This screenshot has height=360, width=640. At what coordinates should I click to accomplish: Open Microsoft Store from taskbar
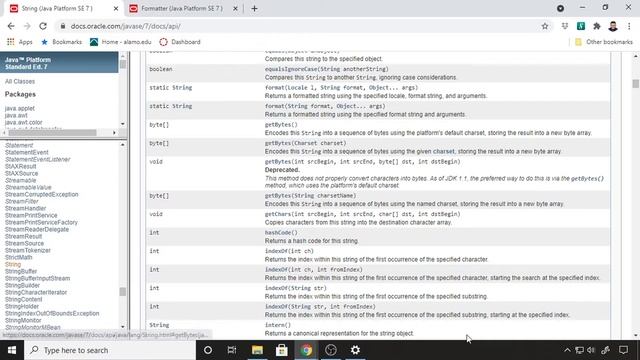[x=282, y=350]
